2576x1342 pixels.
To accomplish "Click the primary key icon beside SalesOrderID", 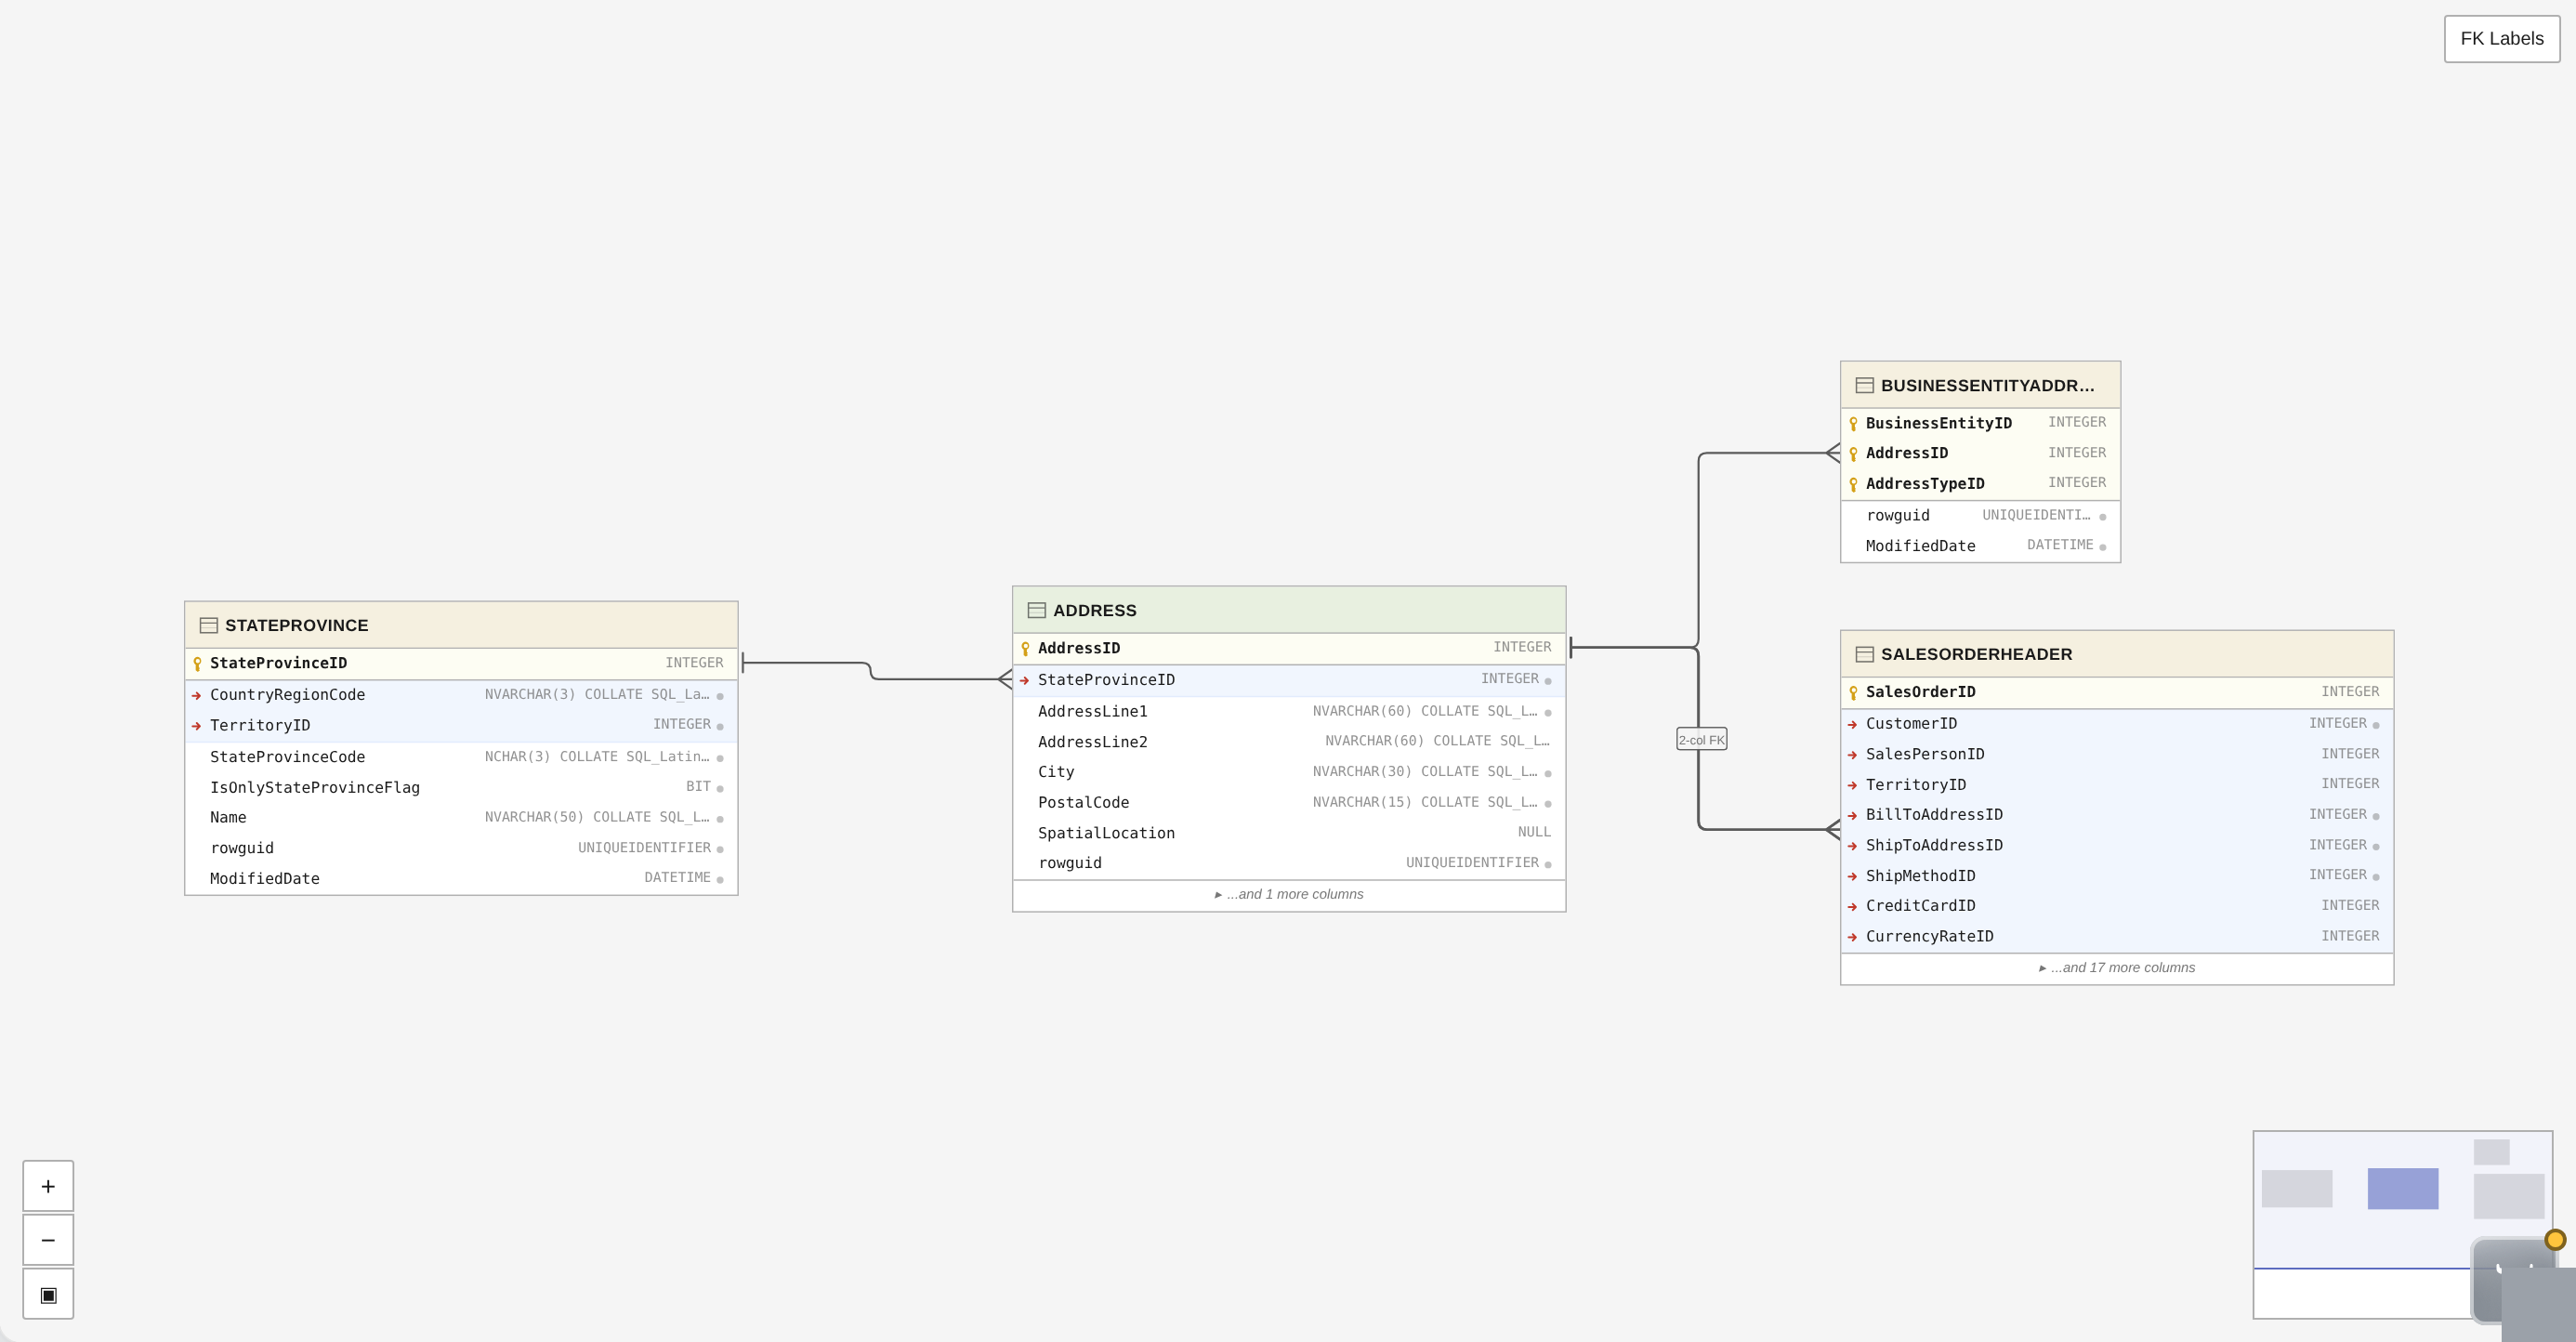I will click(1855, 691).
